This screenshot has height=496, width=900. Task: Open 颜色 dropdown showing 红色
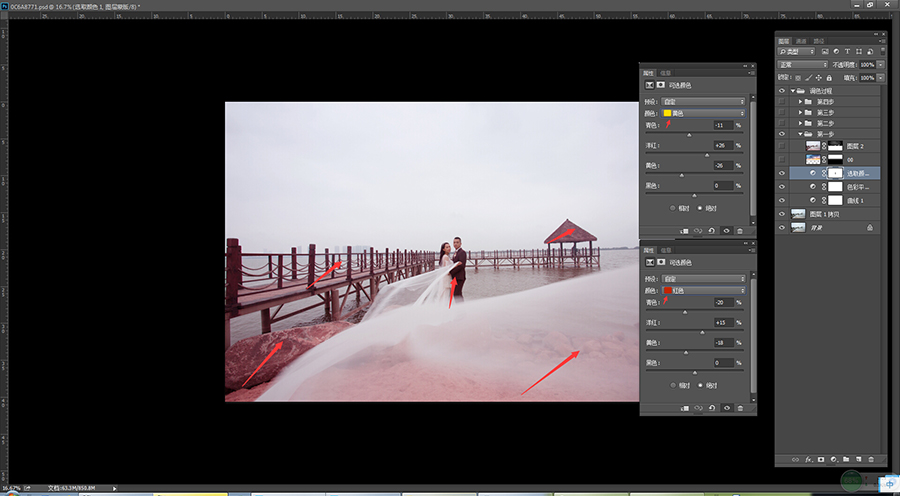pyautogui.click(x=703, y=290)
